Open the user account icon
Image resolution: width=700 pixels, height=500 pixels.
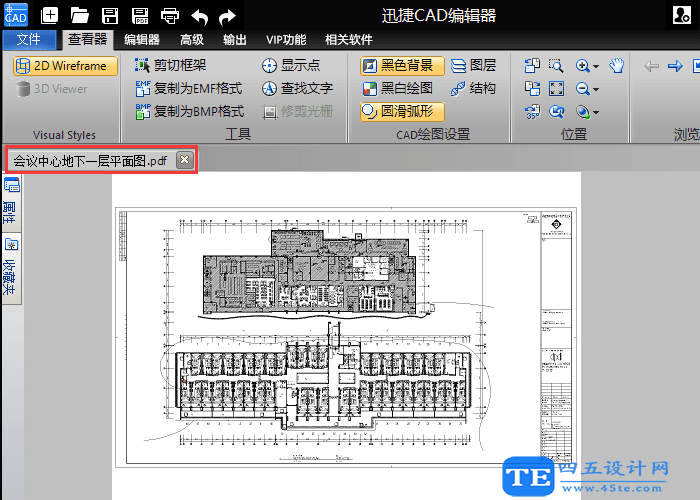682,15
